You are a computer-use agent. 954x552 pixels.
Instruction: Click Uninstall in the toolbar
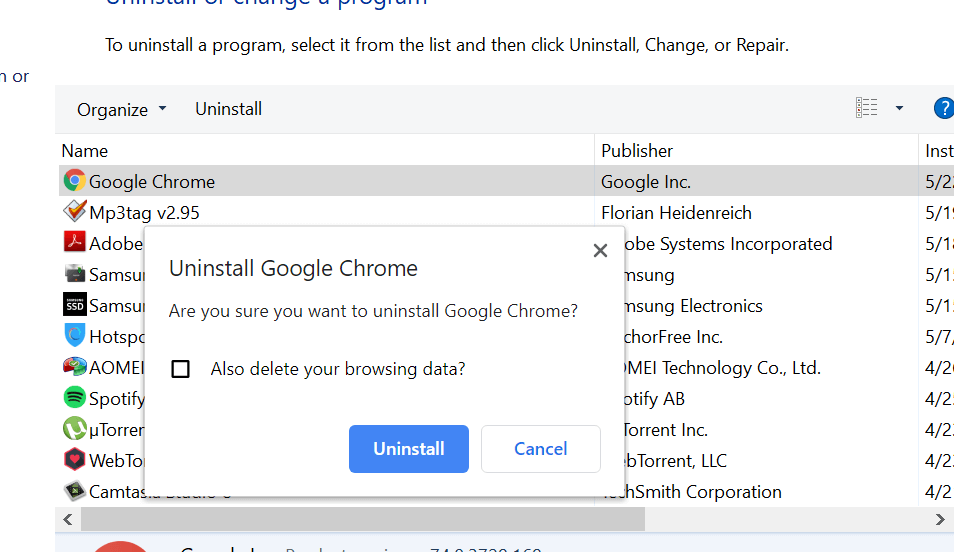(228, 110)
